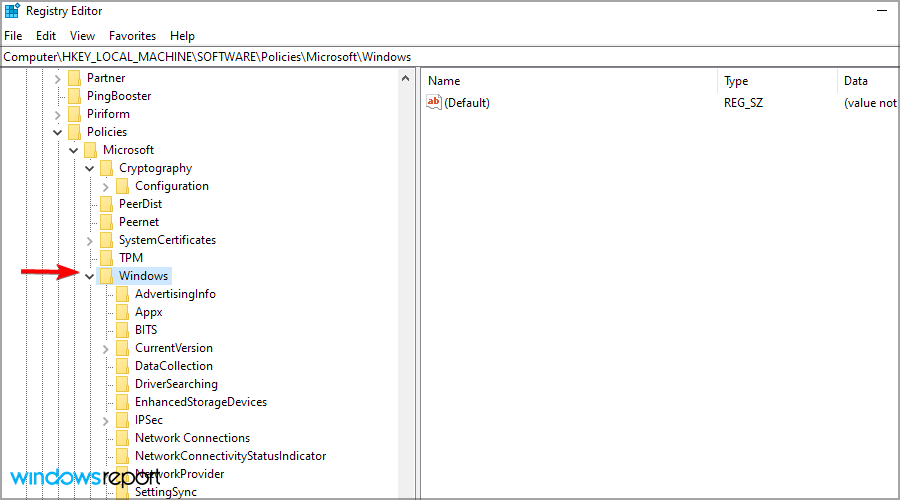Select the Network Connections key label
The image size is (900, 500).
point(192,437)
